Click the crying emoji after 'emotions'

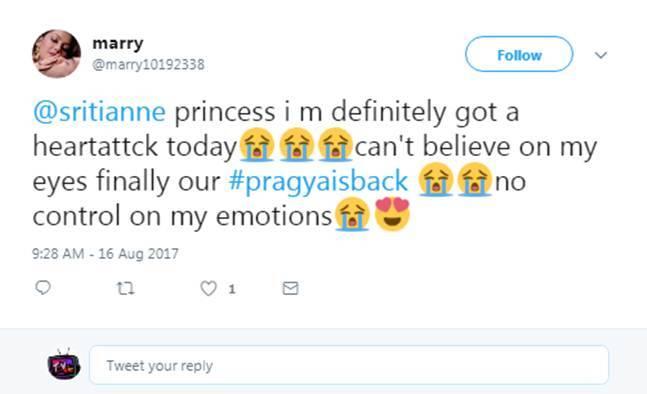pyautogui.click(x=352, y=214)
